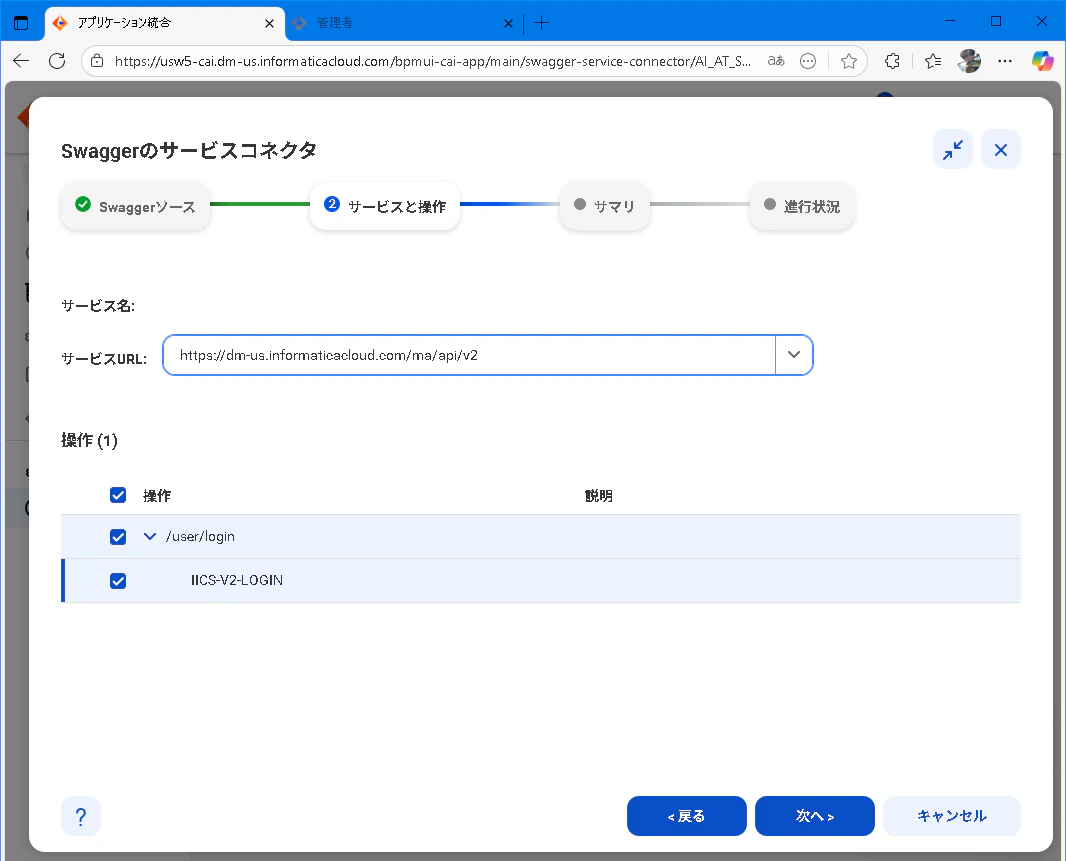The image size is (1066, 861).
Task: Open the help question mark button
Action: [x=81, y=816]
